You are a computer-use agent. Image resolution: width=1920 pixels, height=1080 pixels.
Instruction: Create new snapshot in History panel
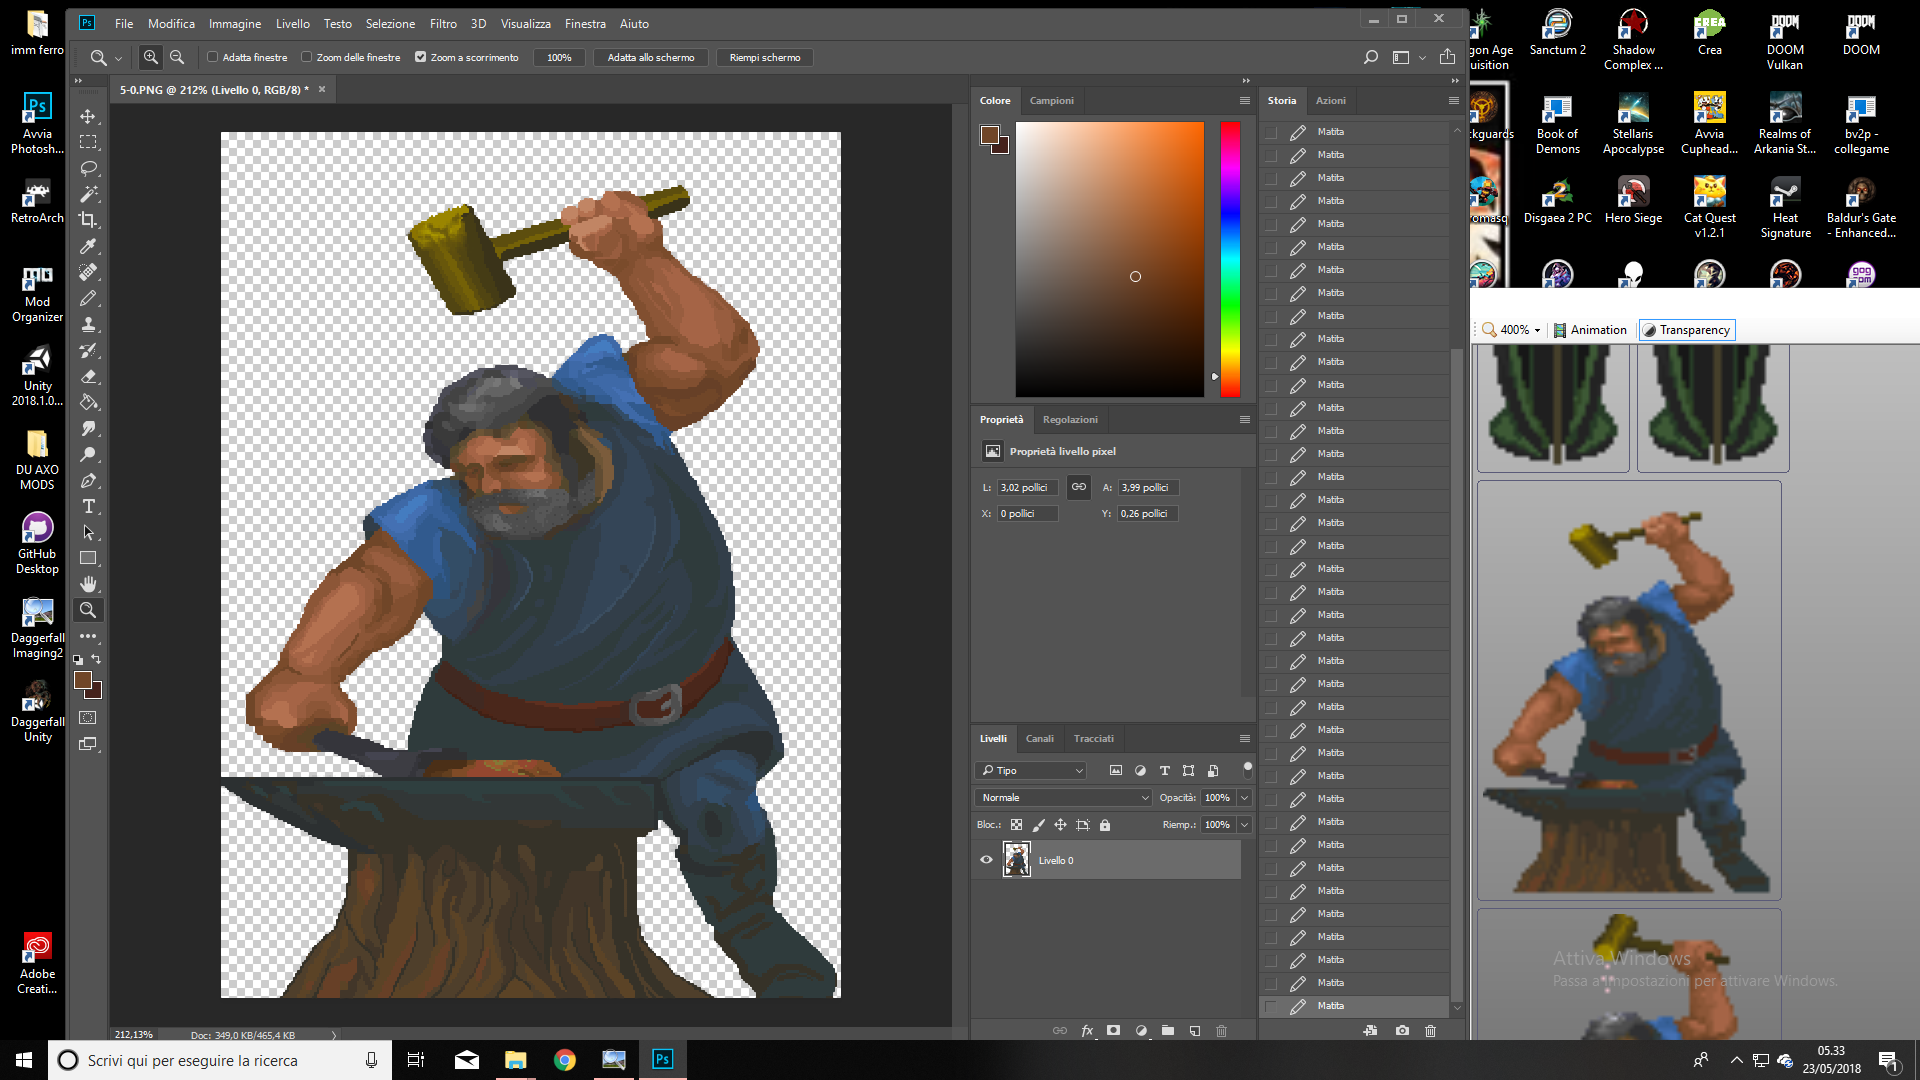click(x=1402, y=1031)
